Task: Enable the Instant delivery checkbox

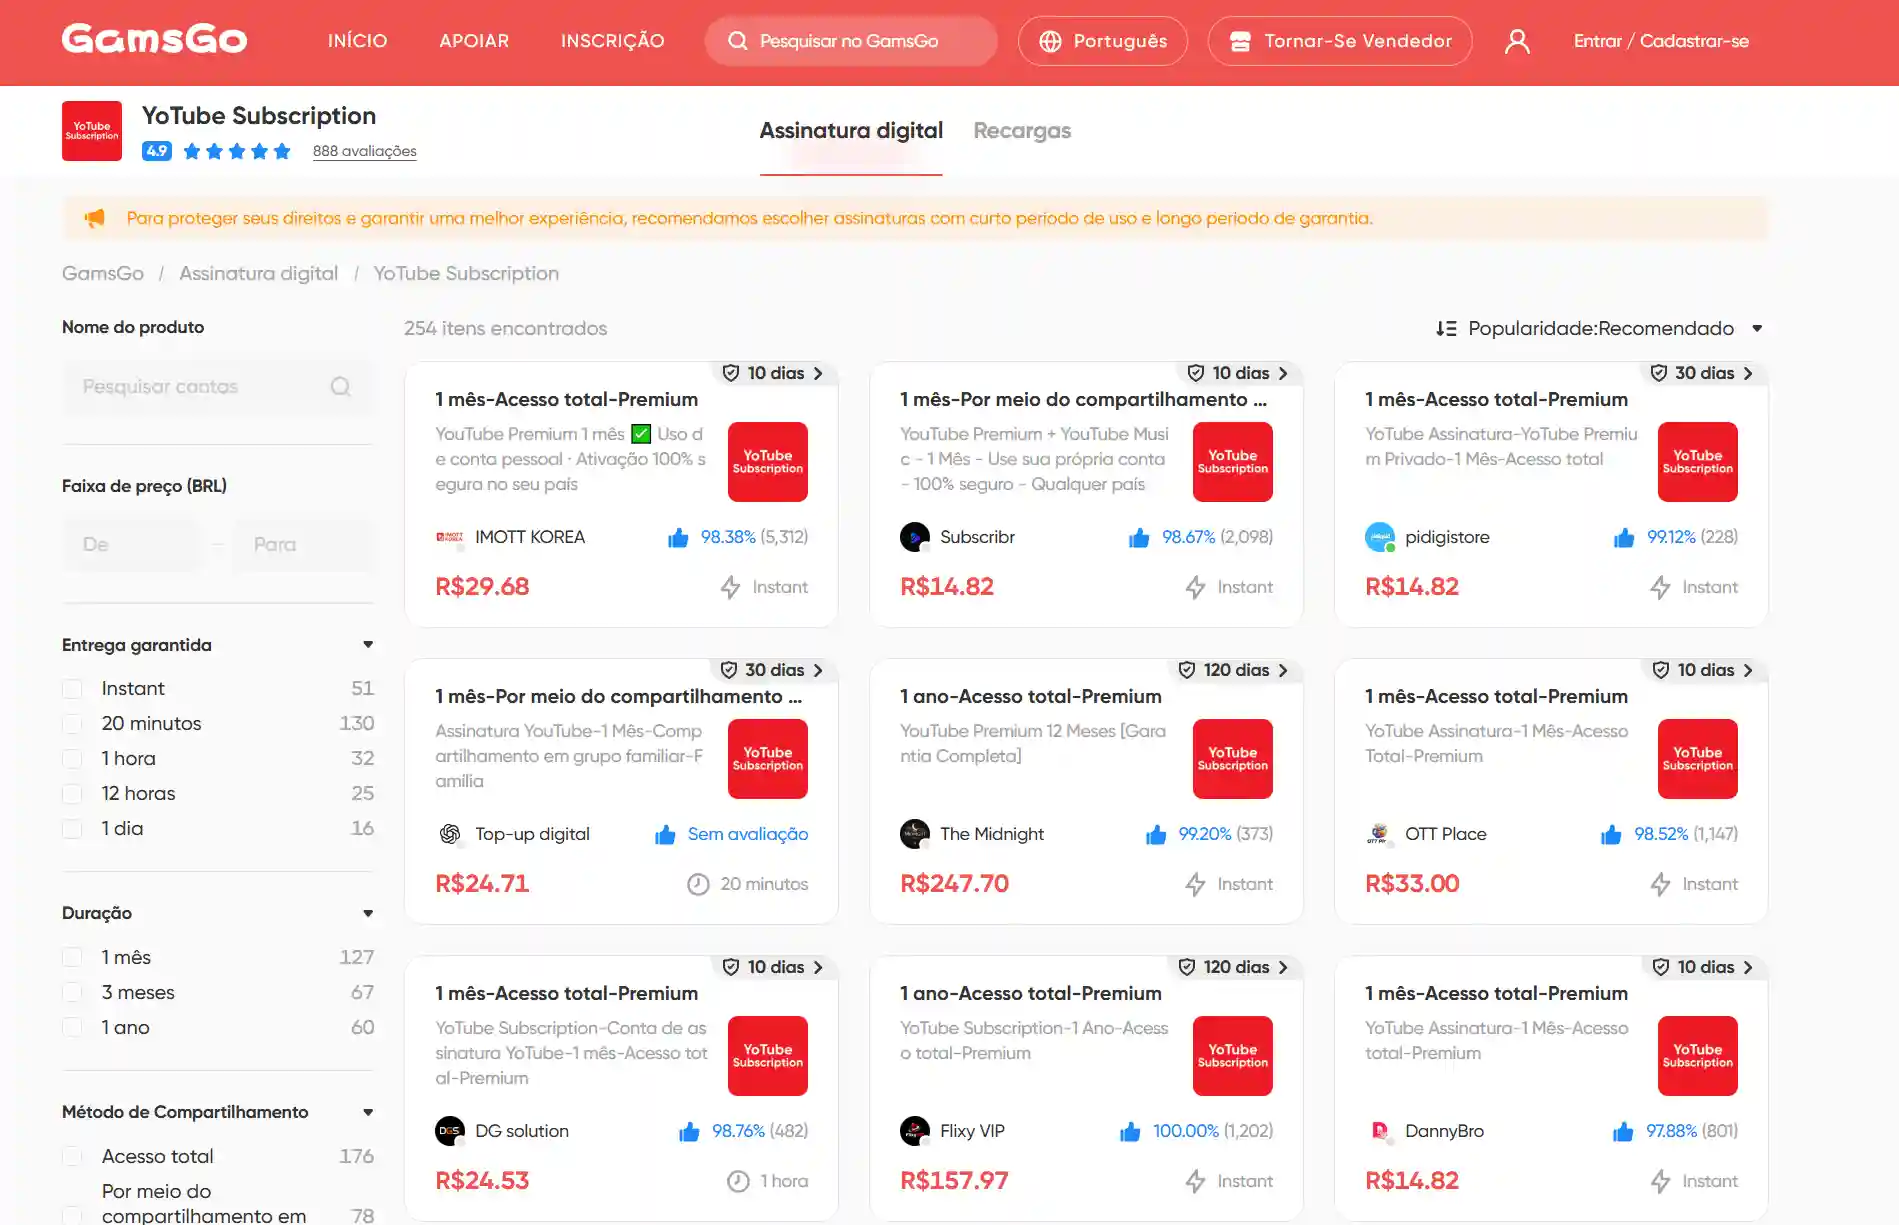Action: click(72, 689)
